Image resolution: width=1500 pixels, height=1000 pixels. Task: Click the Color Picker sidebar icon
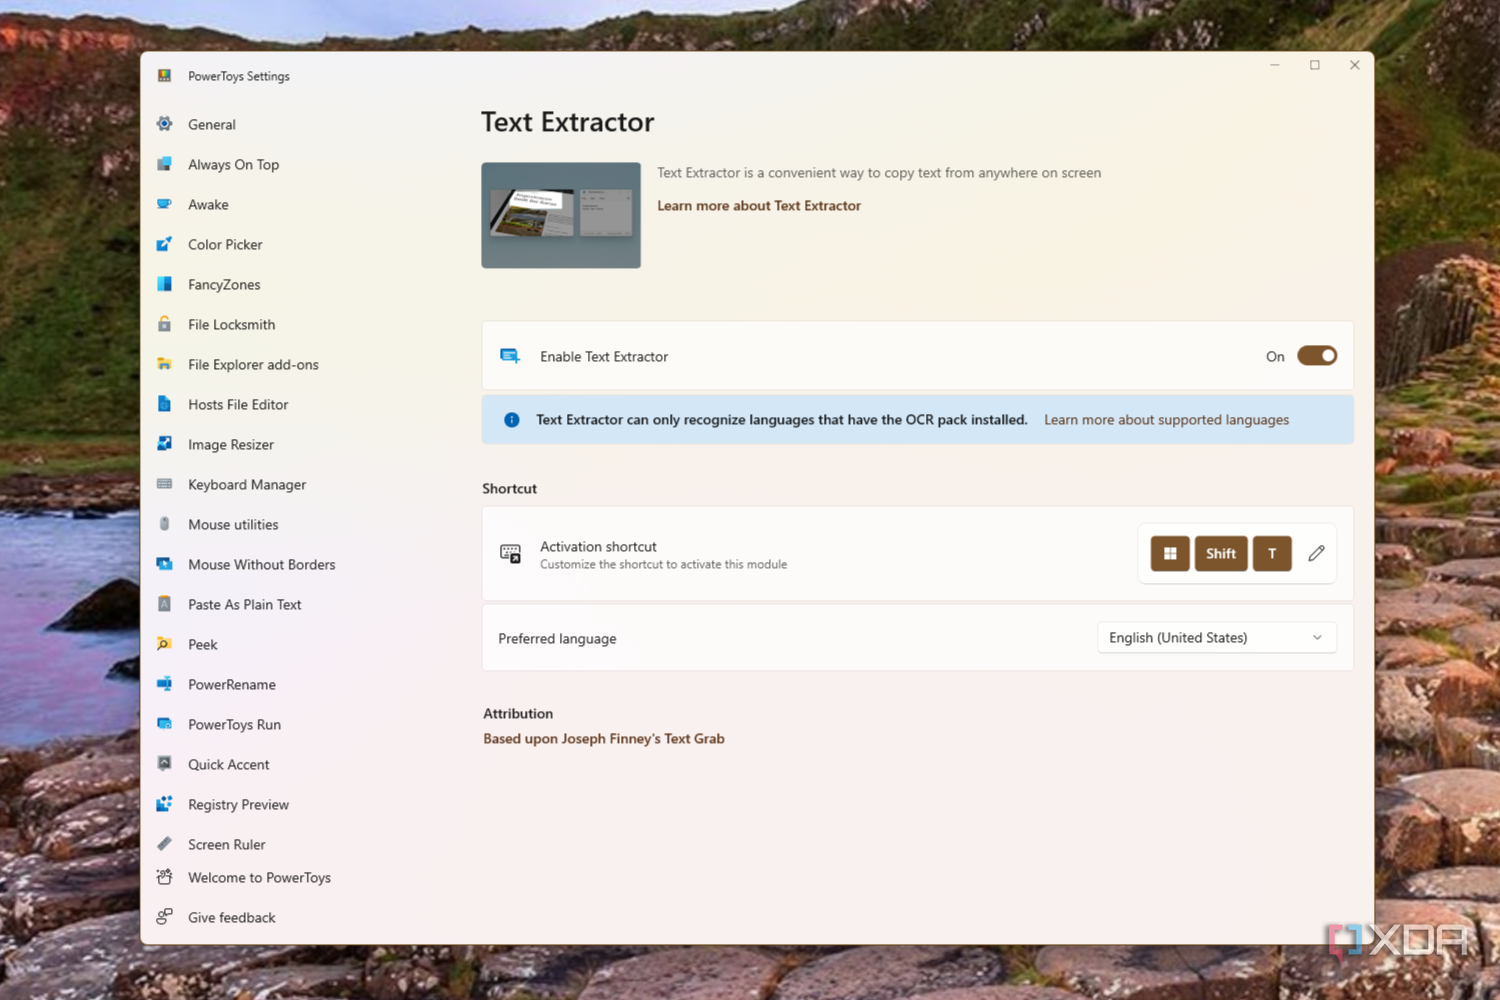165,244
